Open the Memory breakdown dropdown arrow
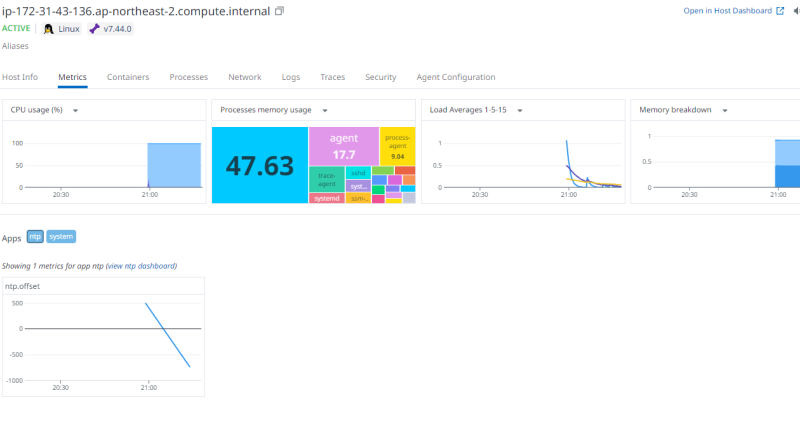 (724, 110)
